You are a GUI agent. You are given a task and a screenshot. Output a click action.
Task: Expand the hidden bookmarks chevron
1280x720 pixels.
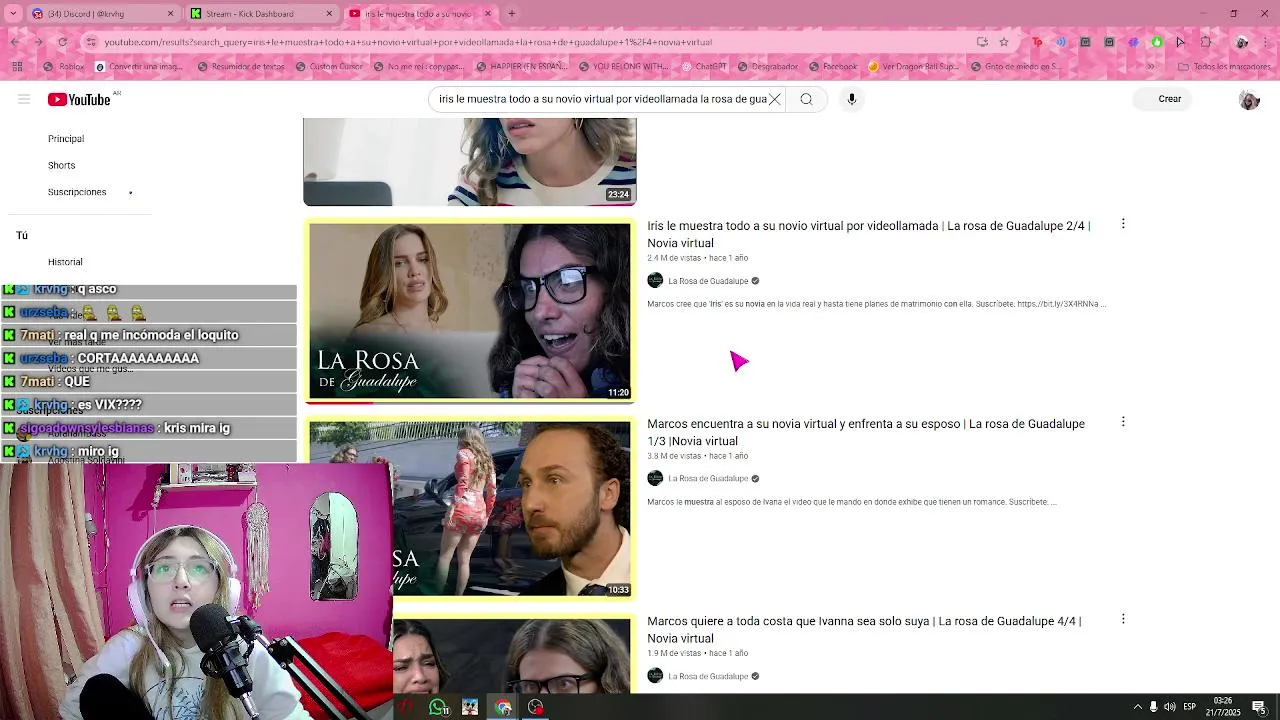click(1150, 67)
